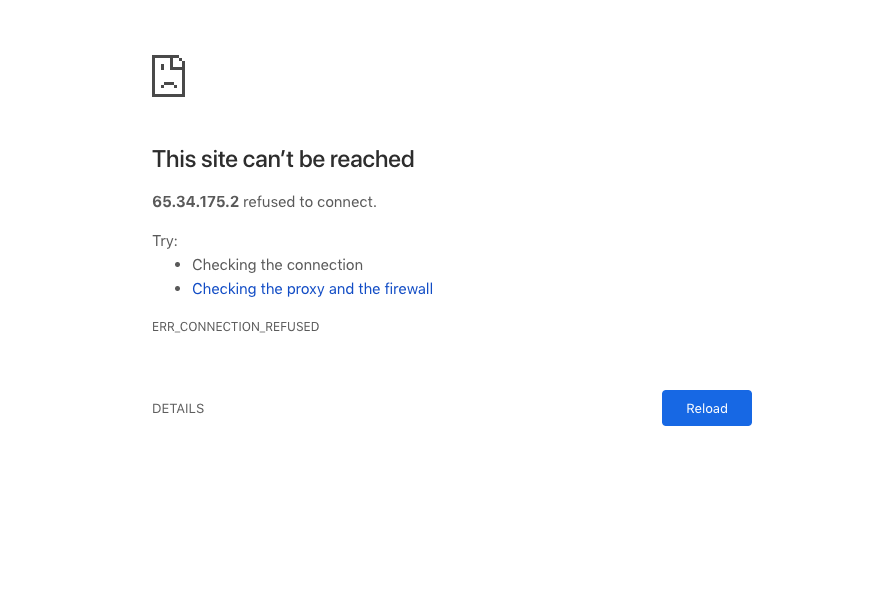Click the "refused to connect." text
The image size is (874, 602).
click(309, 202)
